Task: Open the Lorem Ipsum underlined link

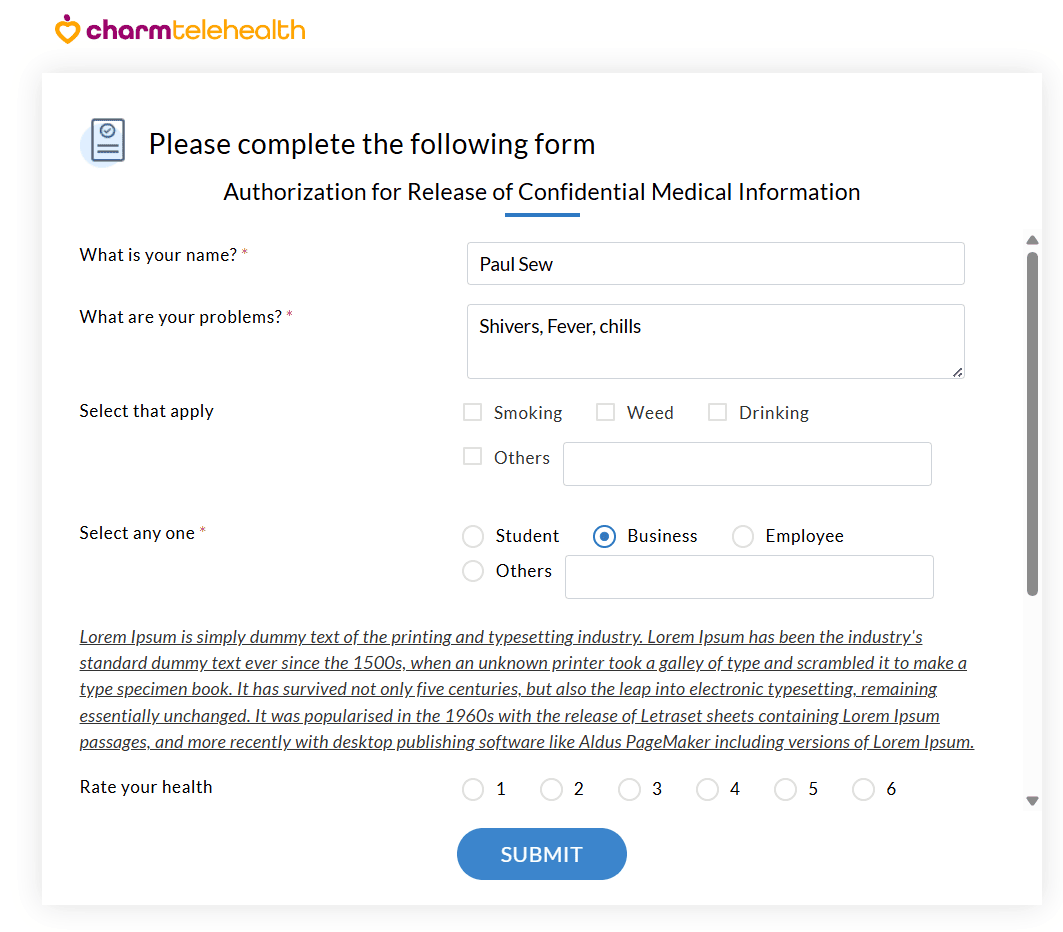Action: point(527,688)
